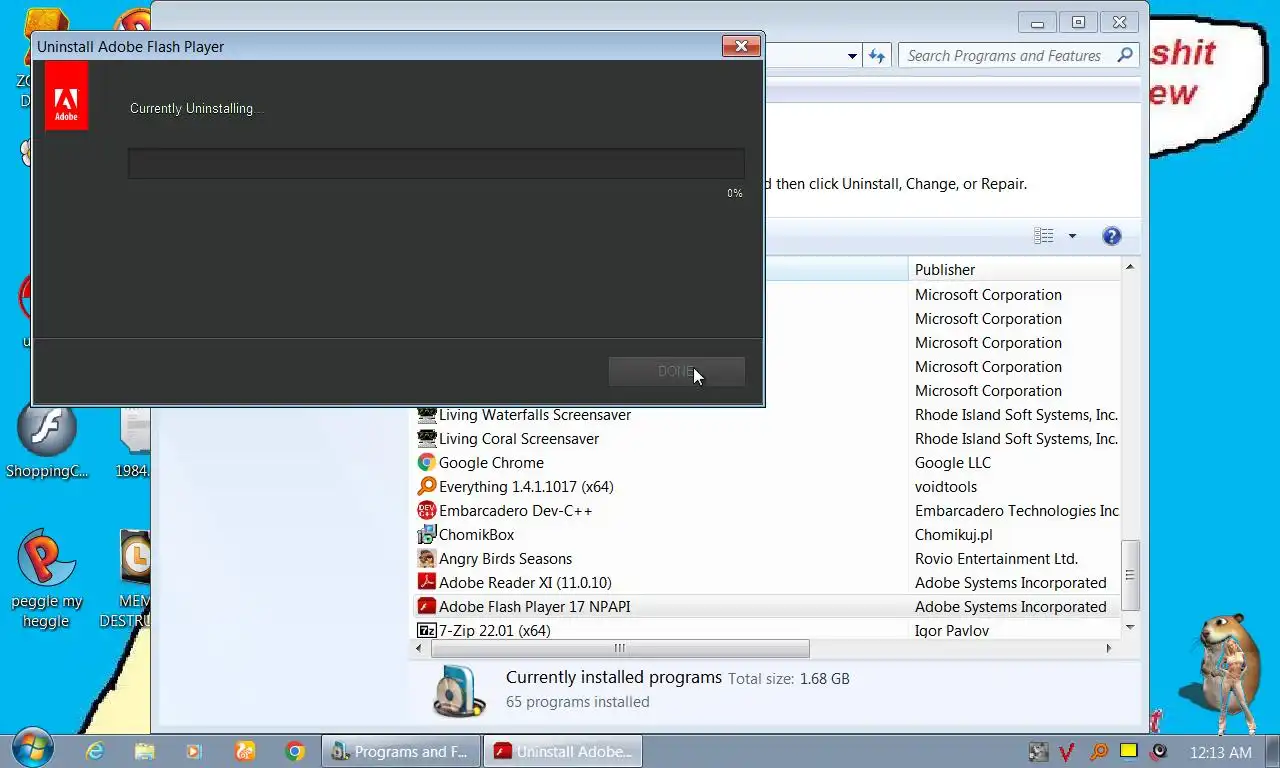Click the 7-Zip 22.01 icon

coord(427,630)
